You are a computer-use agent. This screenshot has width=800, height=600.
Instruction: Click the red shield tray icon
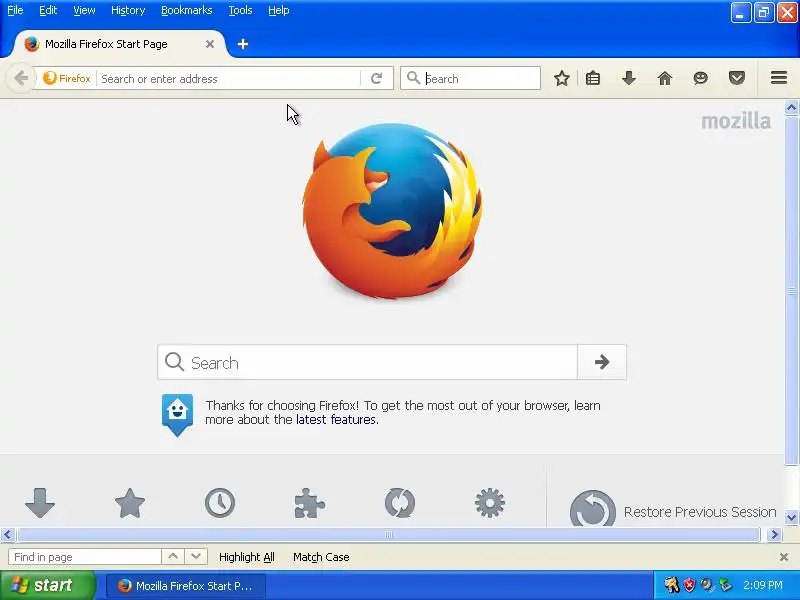click(689, 585)
